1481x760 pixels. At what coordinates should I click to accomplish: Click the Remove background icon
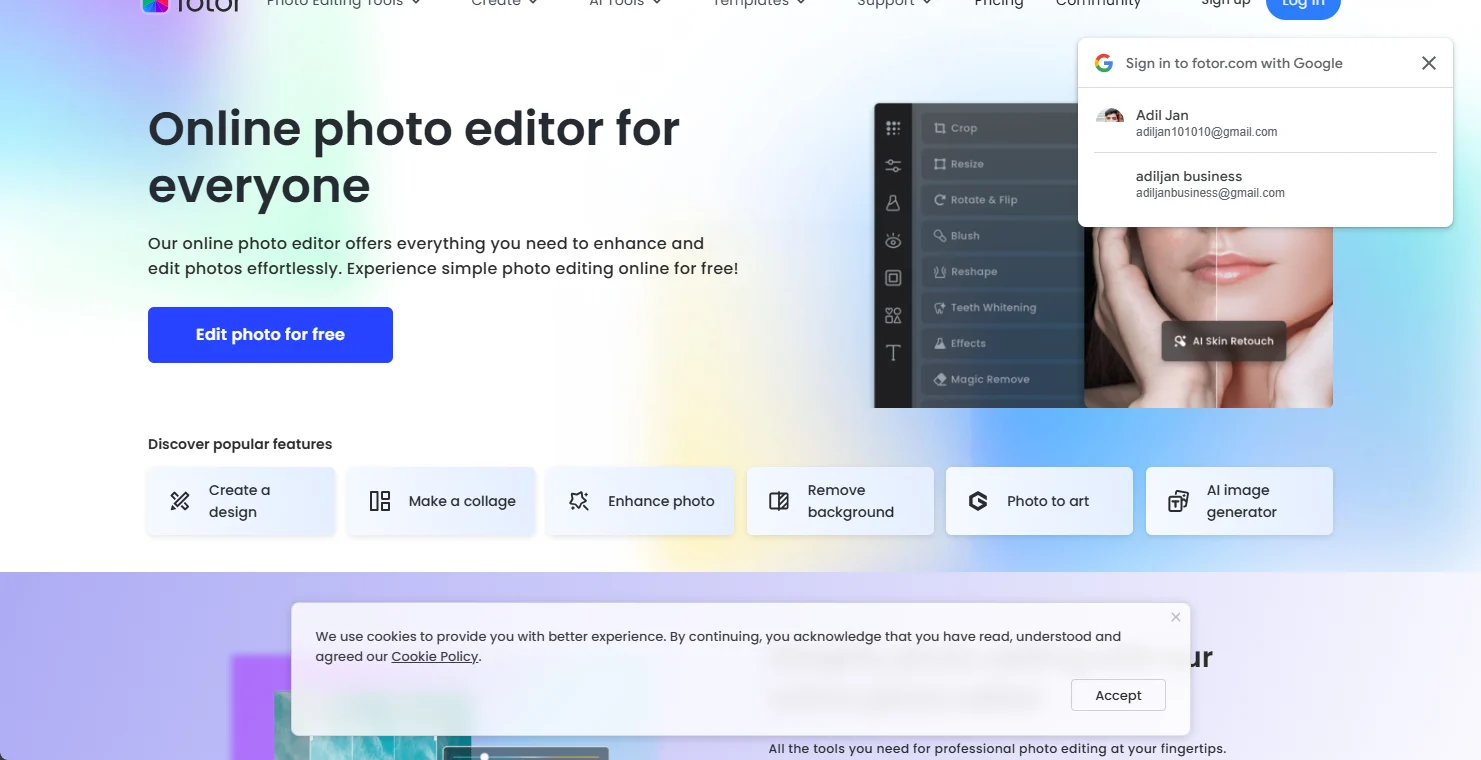[x=779, y=501]
